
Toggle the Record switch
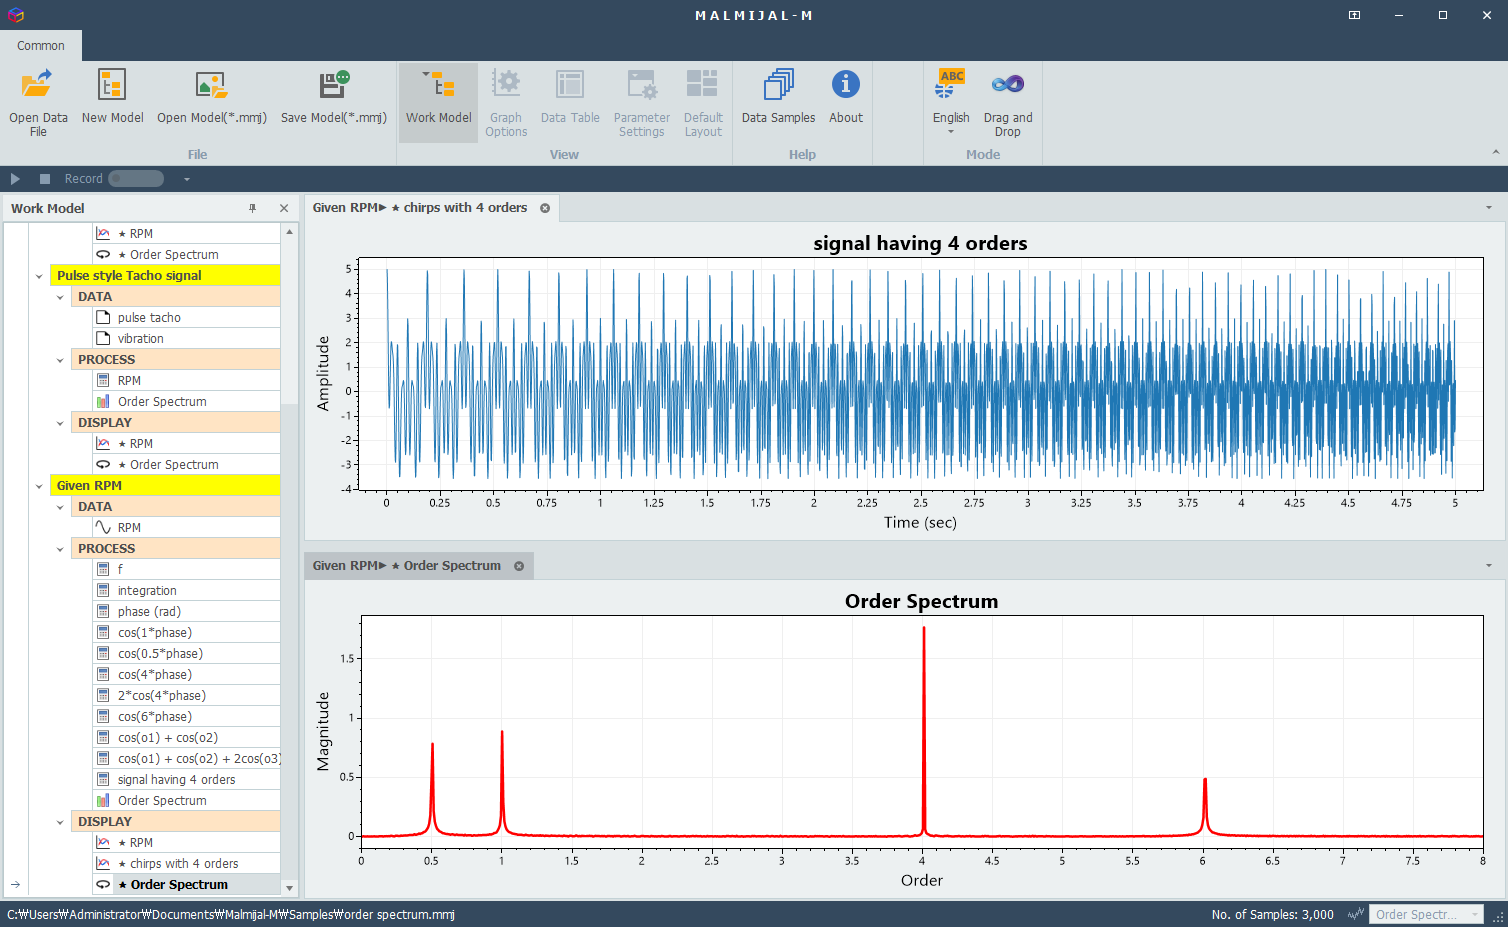point(136,179)
